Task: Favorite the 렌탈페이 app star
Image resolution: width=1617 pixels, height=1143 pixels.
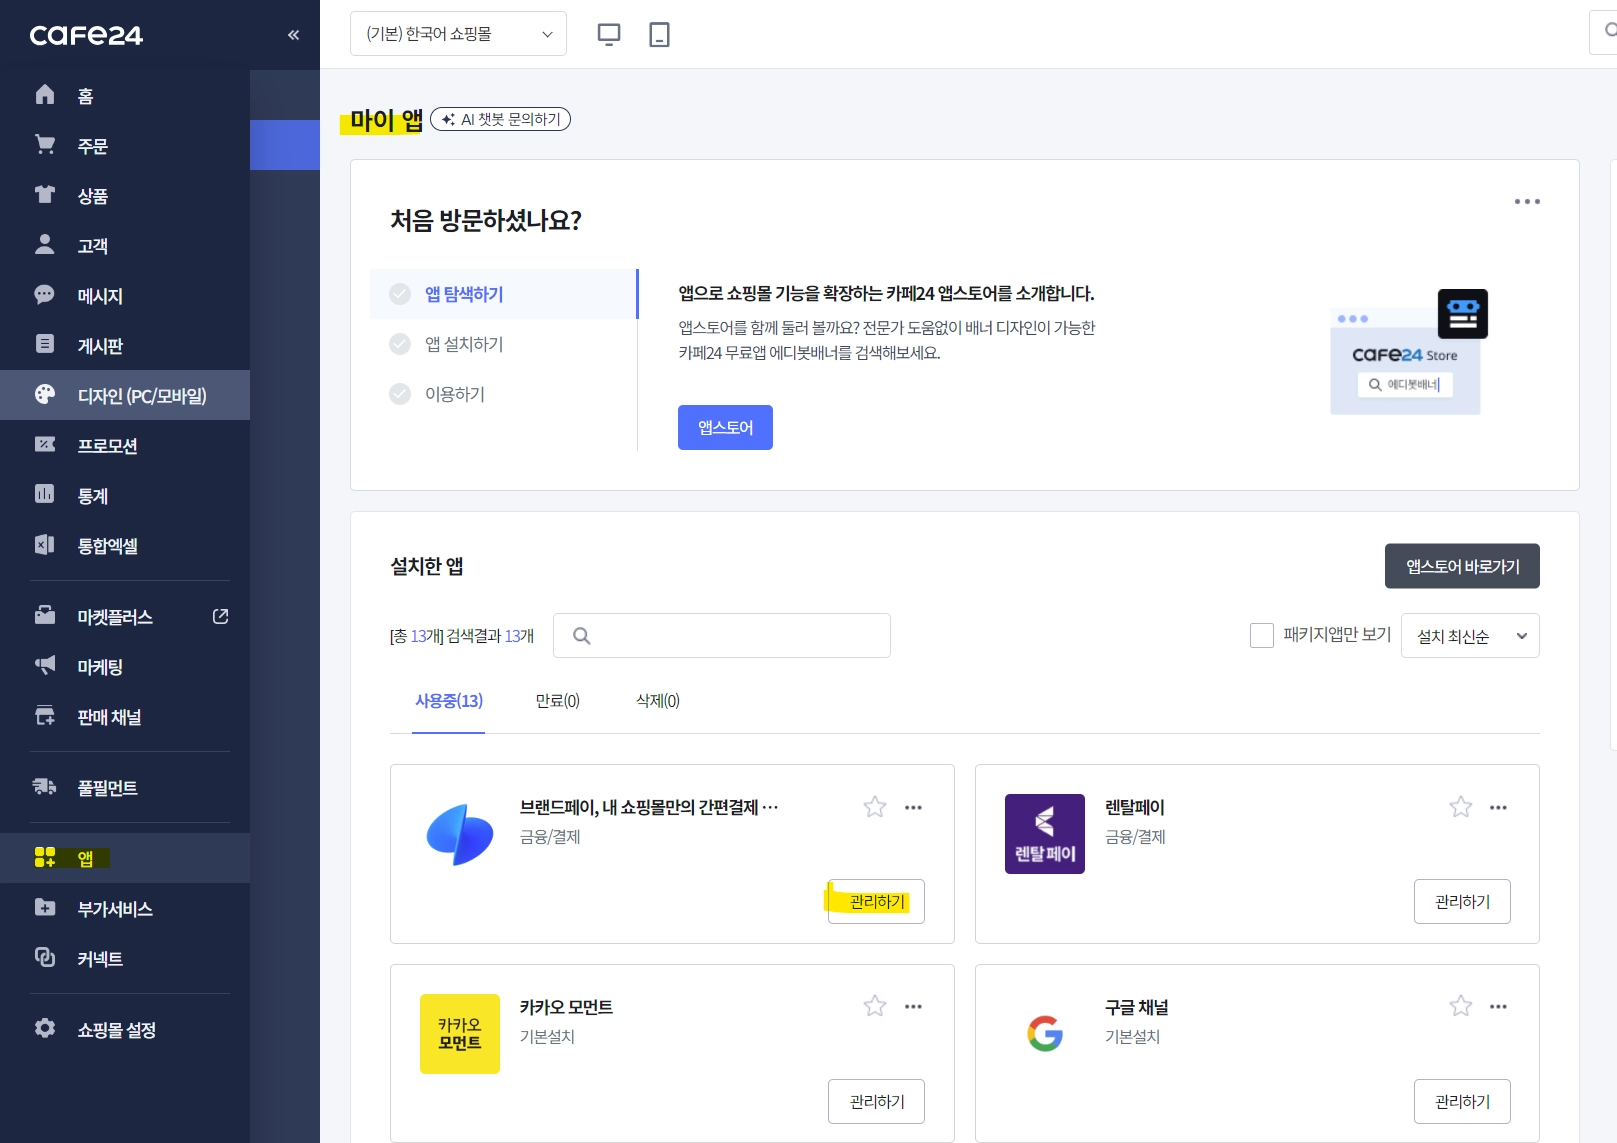Action: click(1461, 807)
